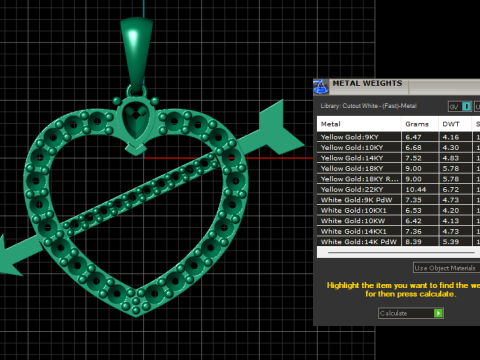Click the 6.47 grams value
Screen dimensions: 480x360
tap(413, 137)
